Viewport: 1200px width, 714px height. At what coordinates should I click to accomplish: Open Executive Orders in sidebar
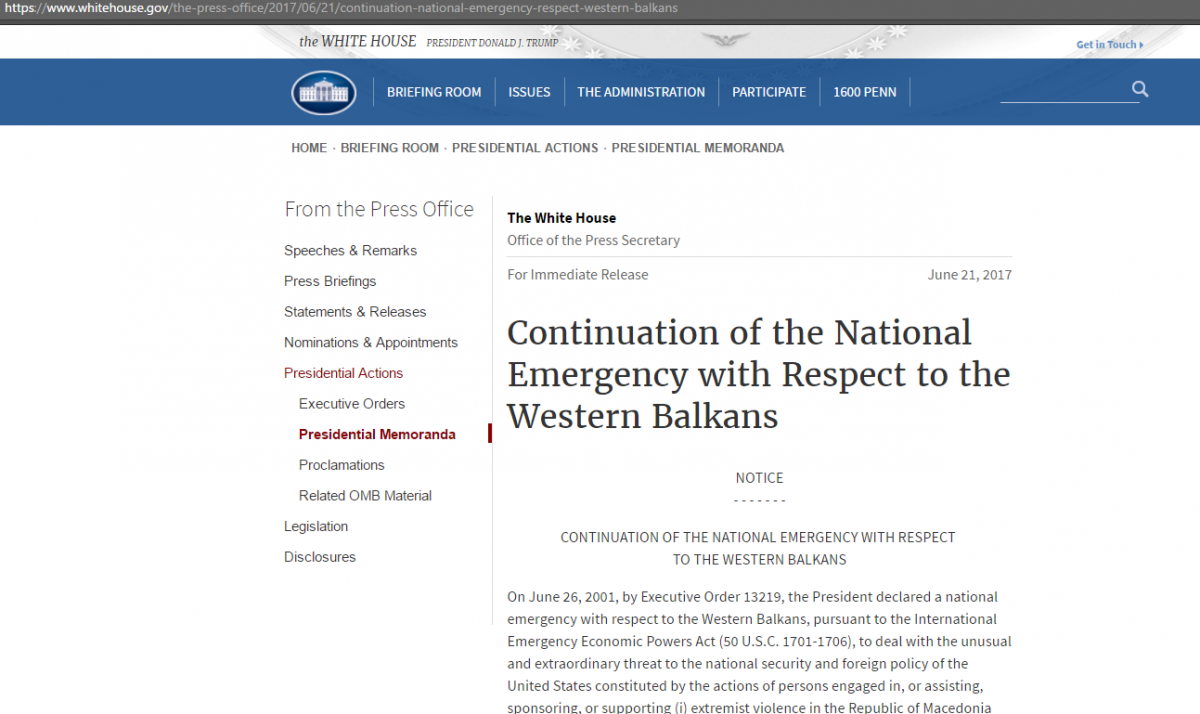[352, 404]
